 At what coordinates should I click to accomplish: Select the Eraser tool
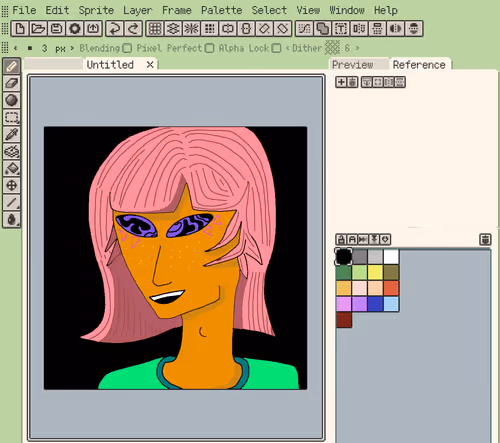click(12, 83)
